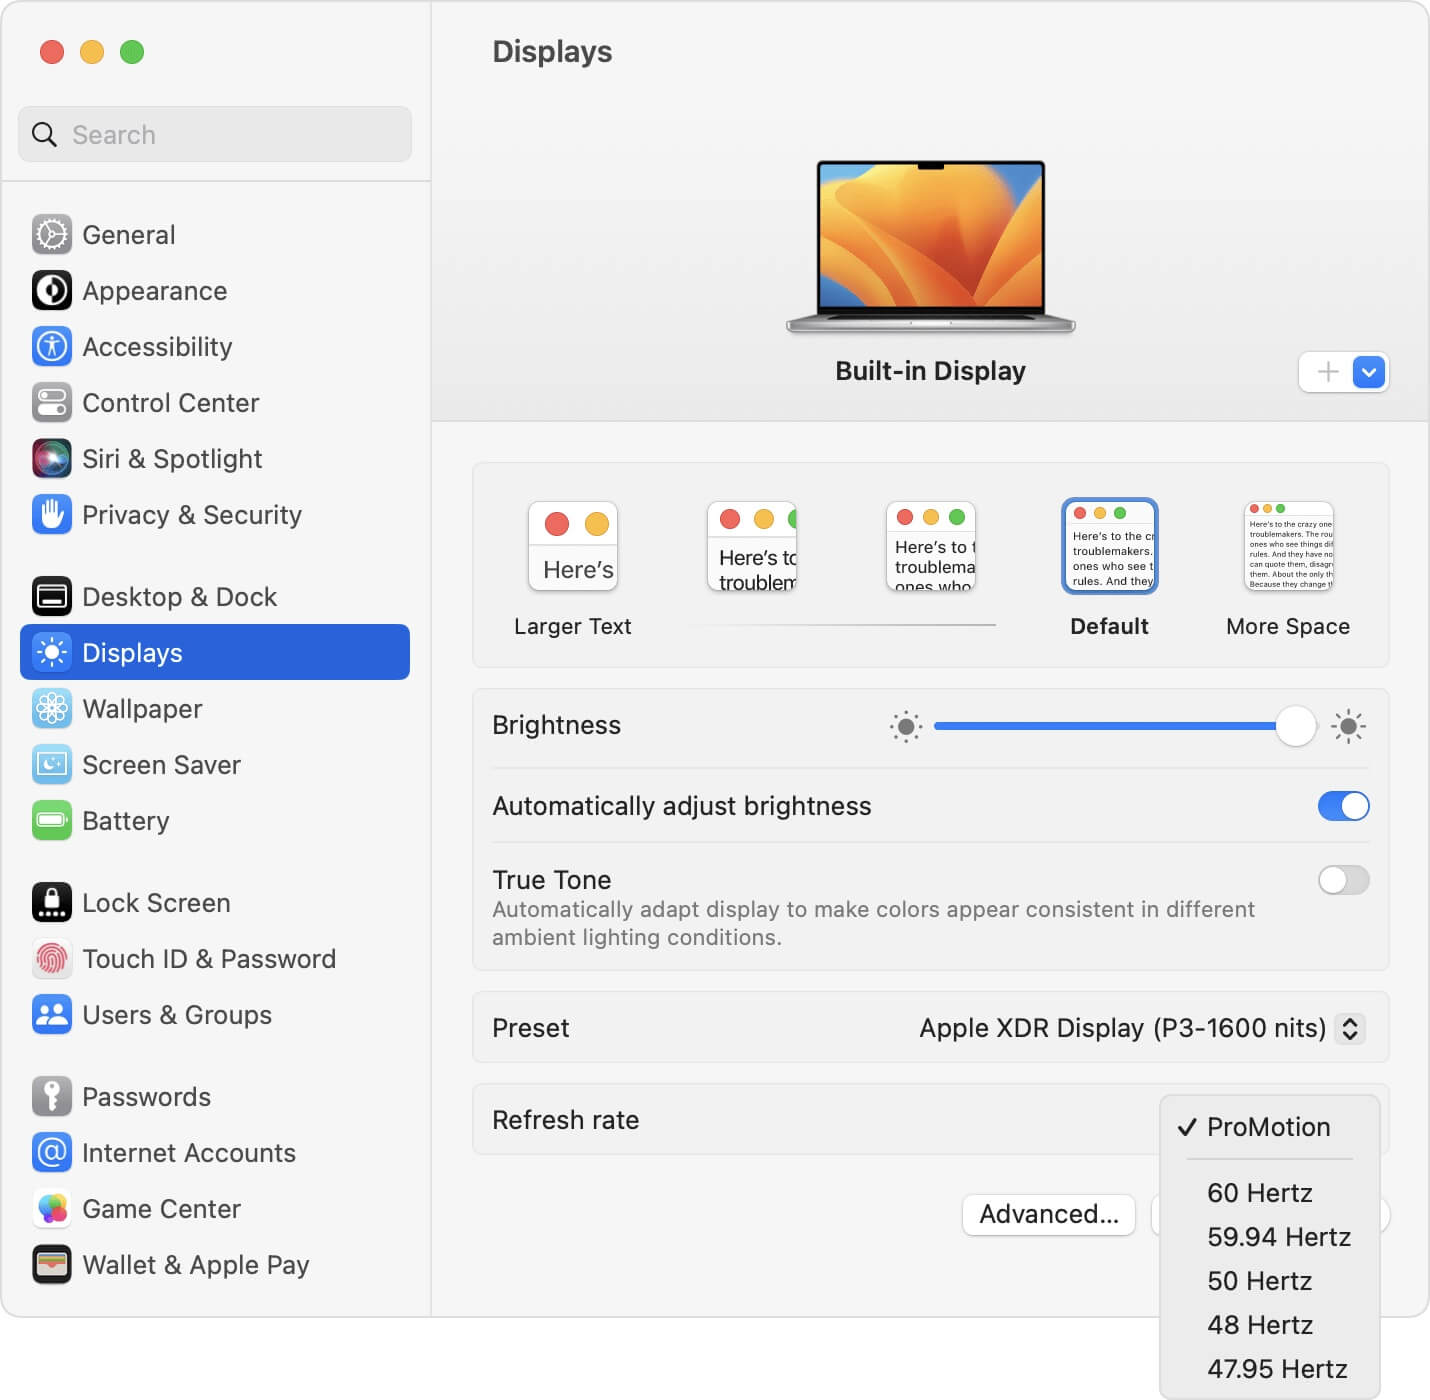Image resolution: width=1430 pixels, height=1400 pixels.
Task: Choose 60 Hertz refresh rate
Action: coord(1259,1192)
